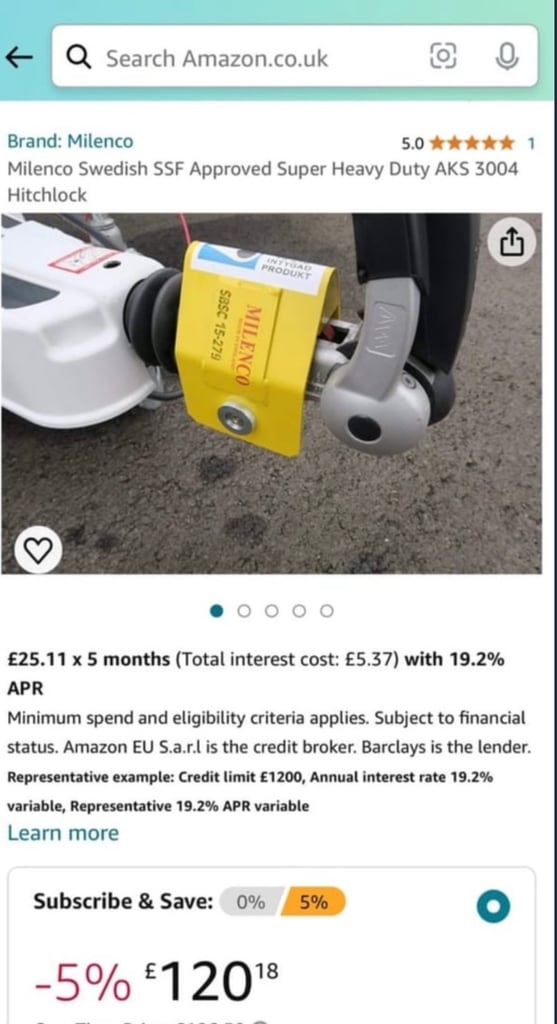Open Learn more about instalments
557x1024 pixels.
[63, 833]
